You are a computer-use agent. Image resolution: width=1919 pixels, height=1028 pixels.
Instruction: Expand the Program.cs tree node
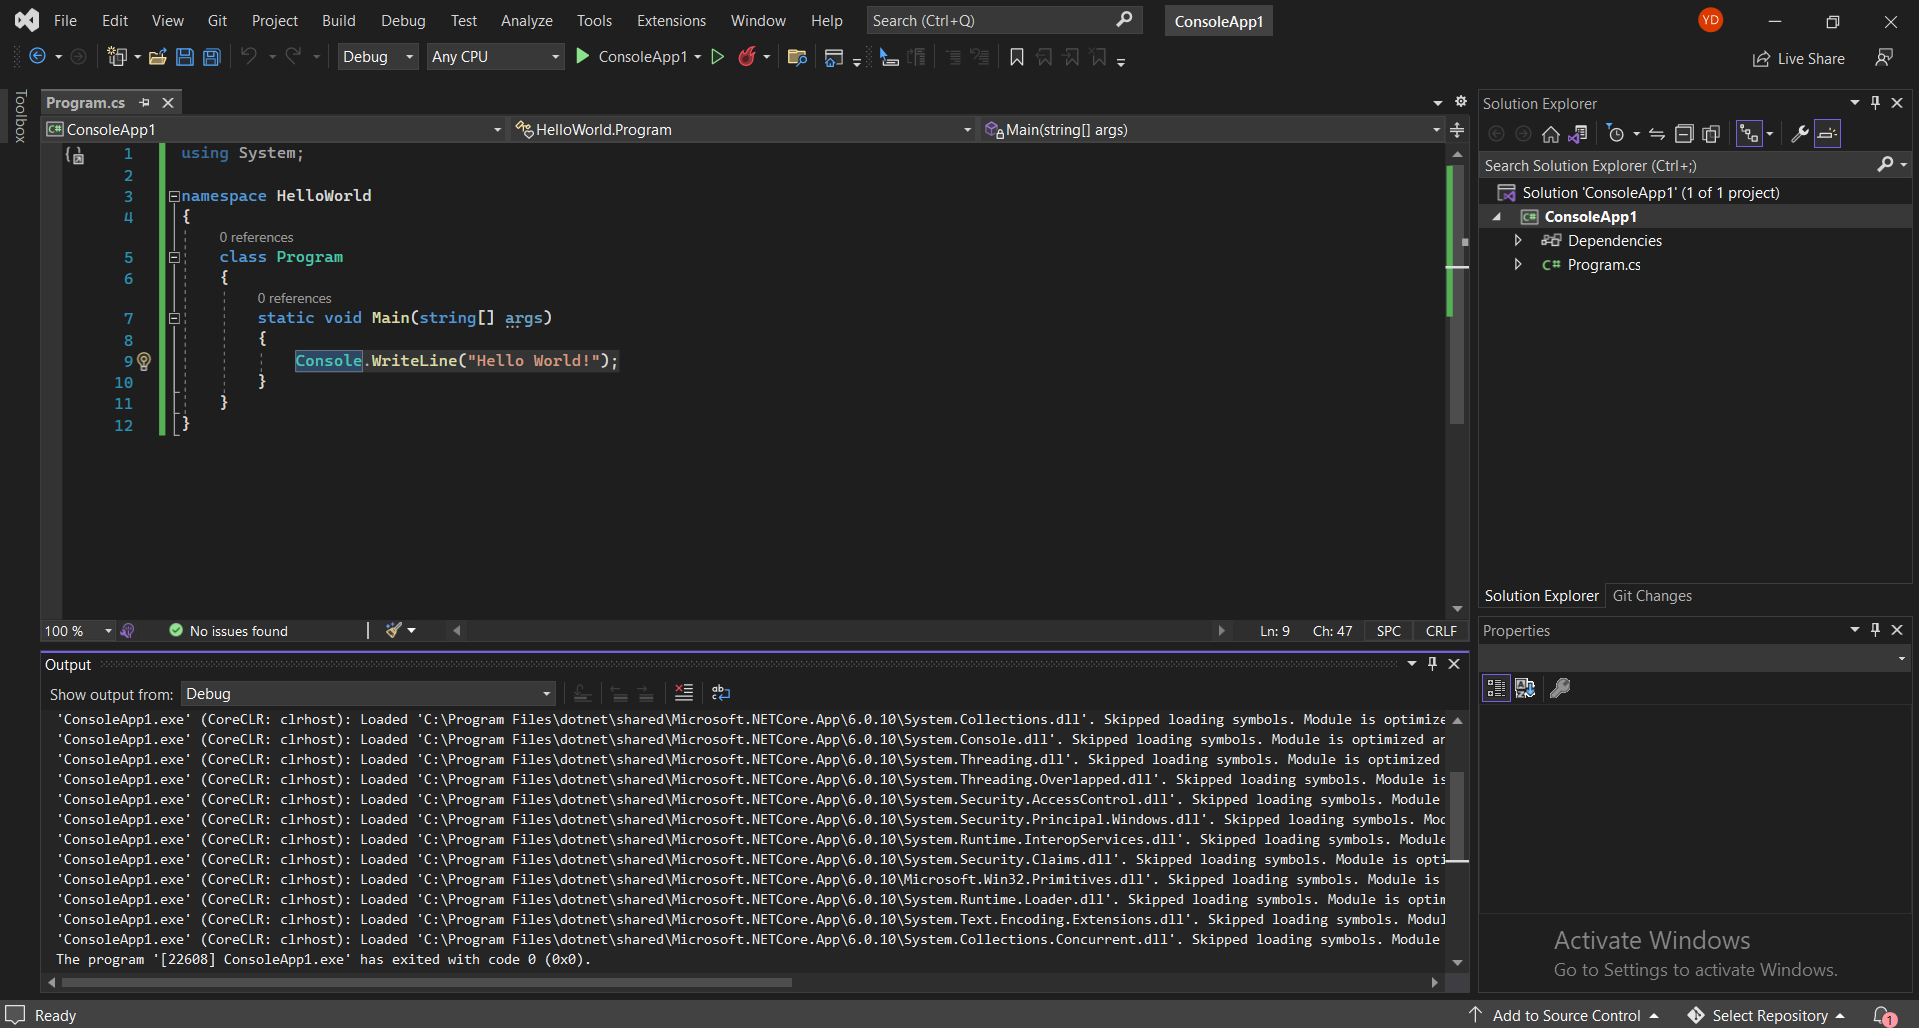(x=1518, y=264)
